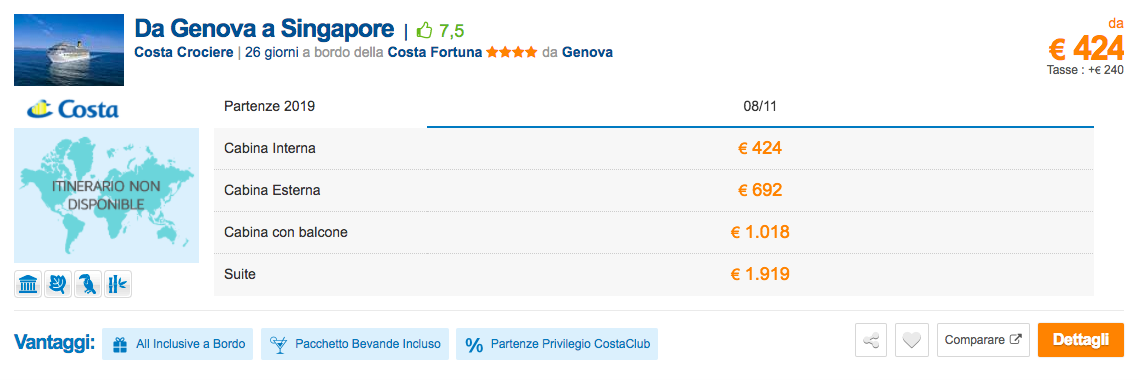The width and height of the screenshot is (1139, 380).
Task: Click the cruise ship thumbnail photo
Action: (69, 49)
